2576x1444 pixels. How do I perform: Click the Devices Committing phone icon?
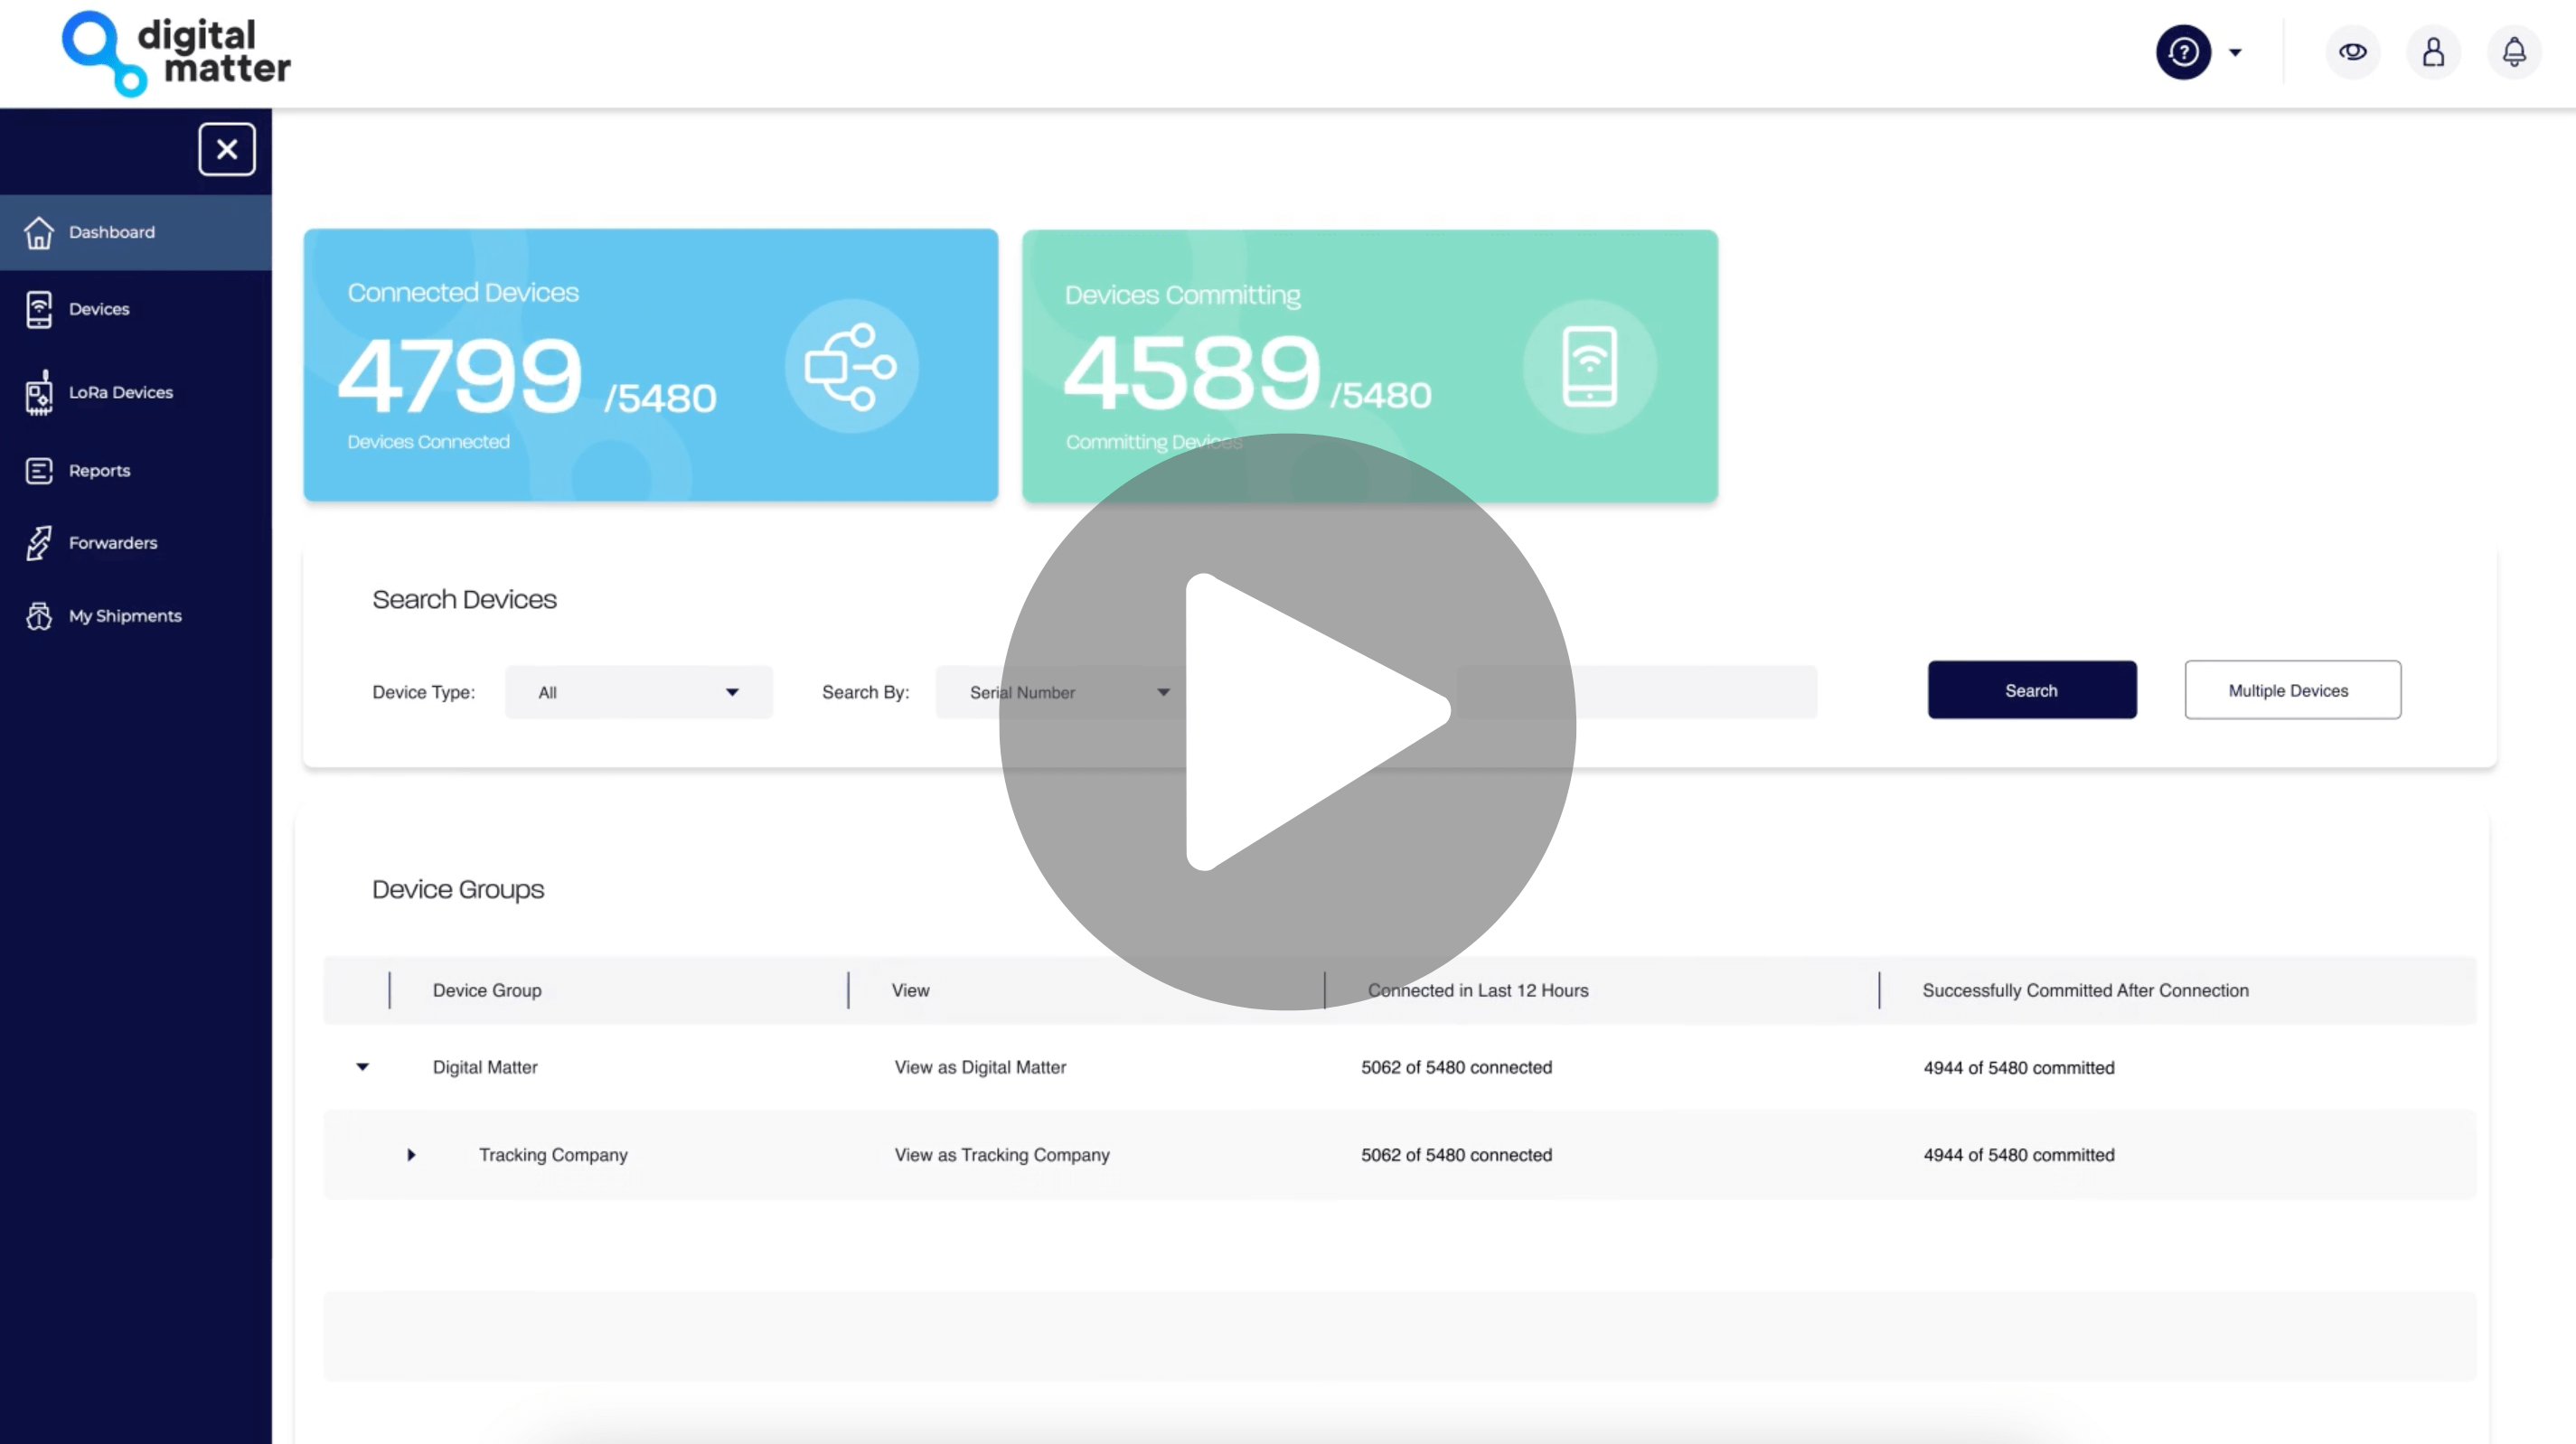(x=1589, y=367)
